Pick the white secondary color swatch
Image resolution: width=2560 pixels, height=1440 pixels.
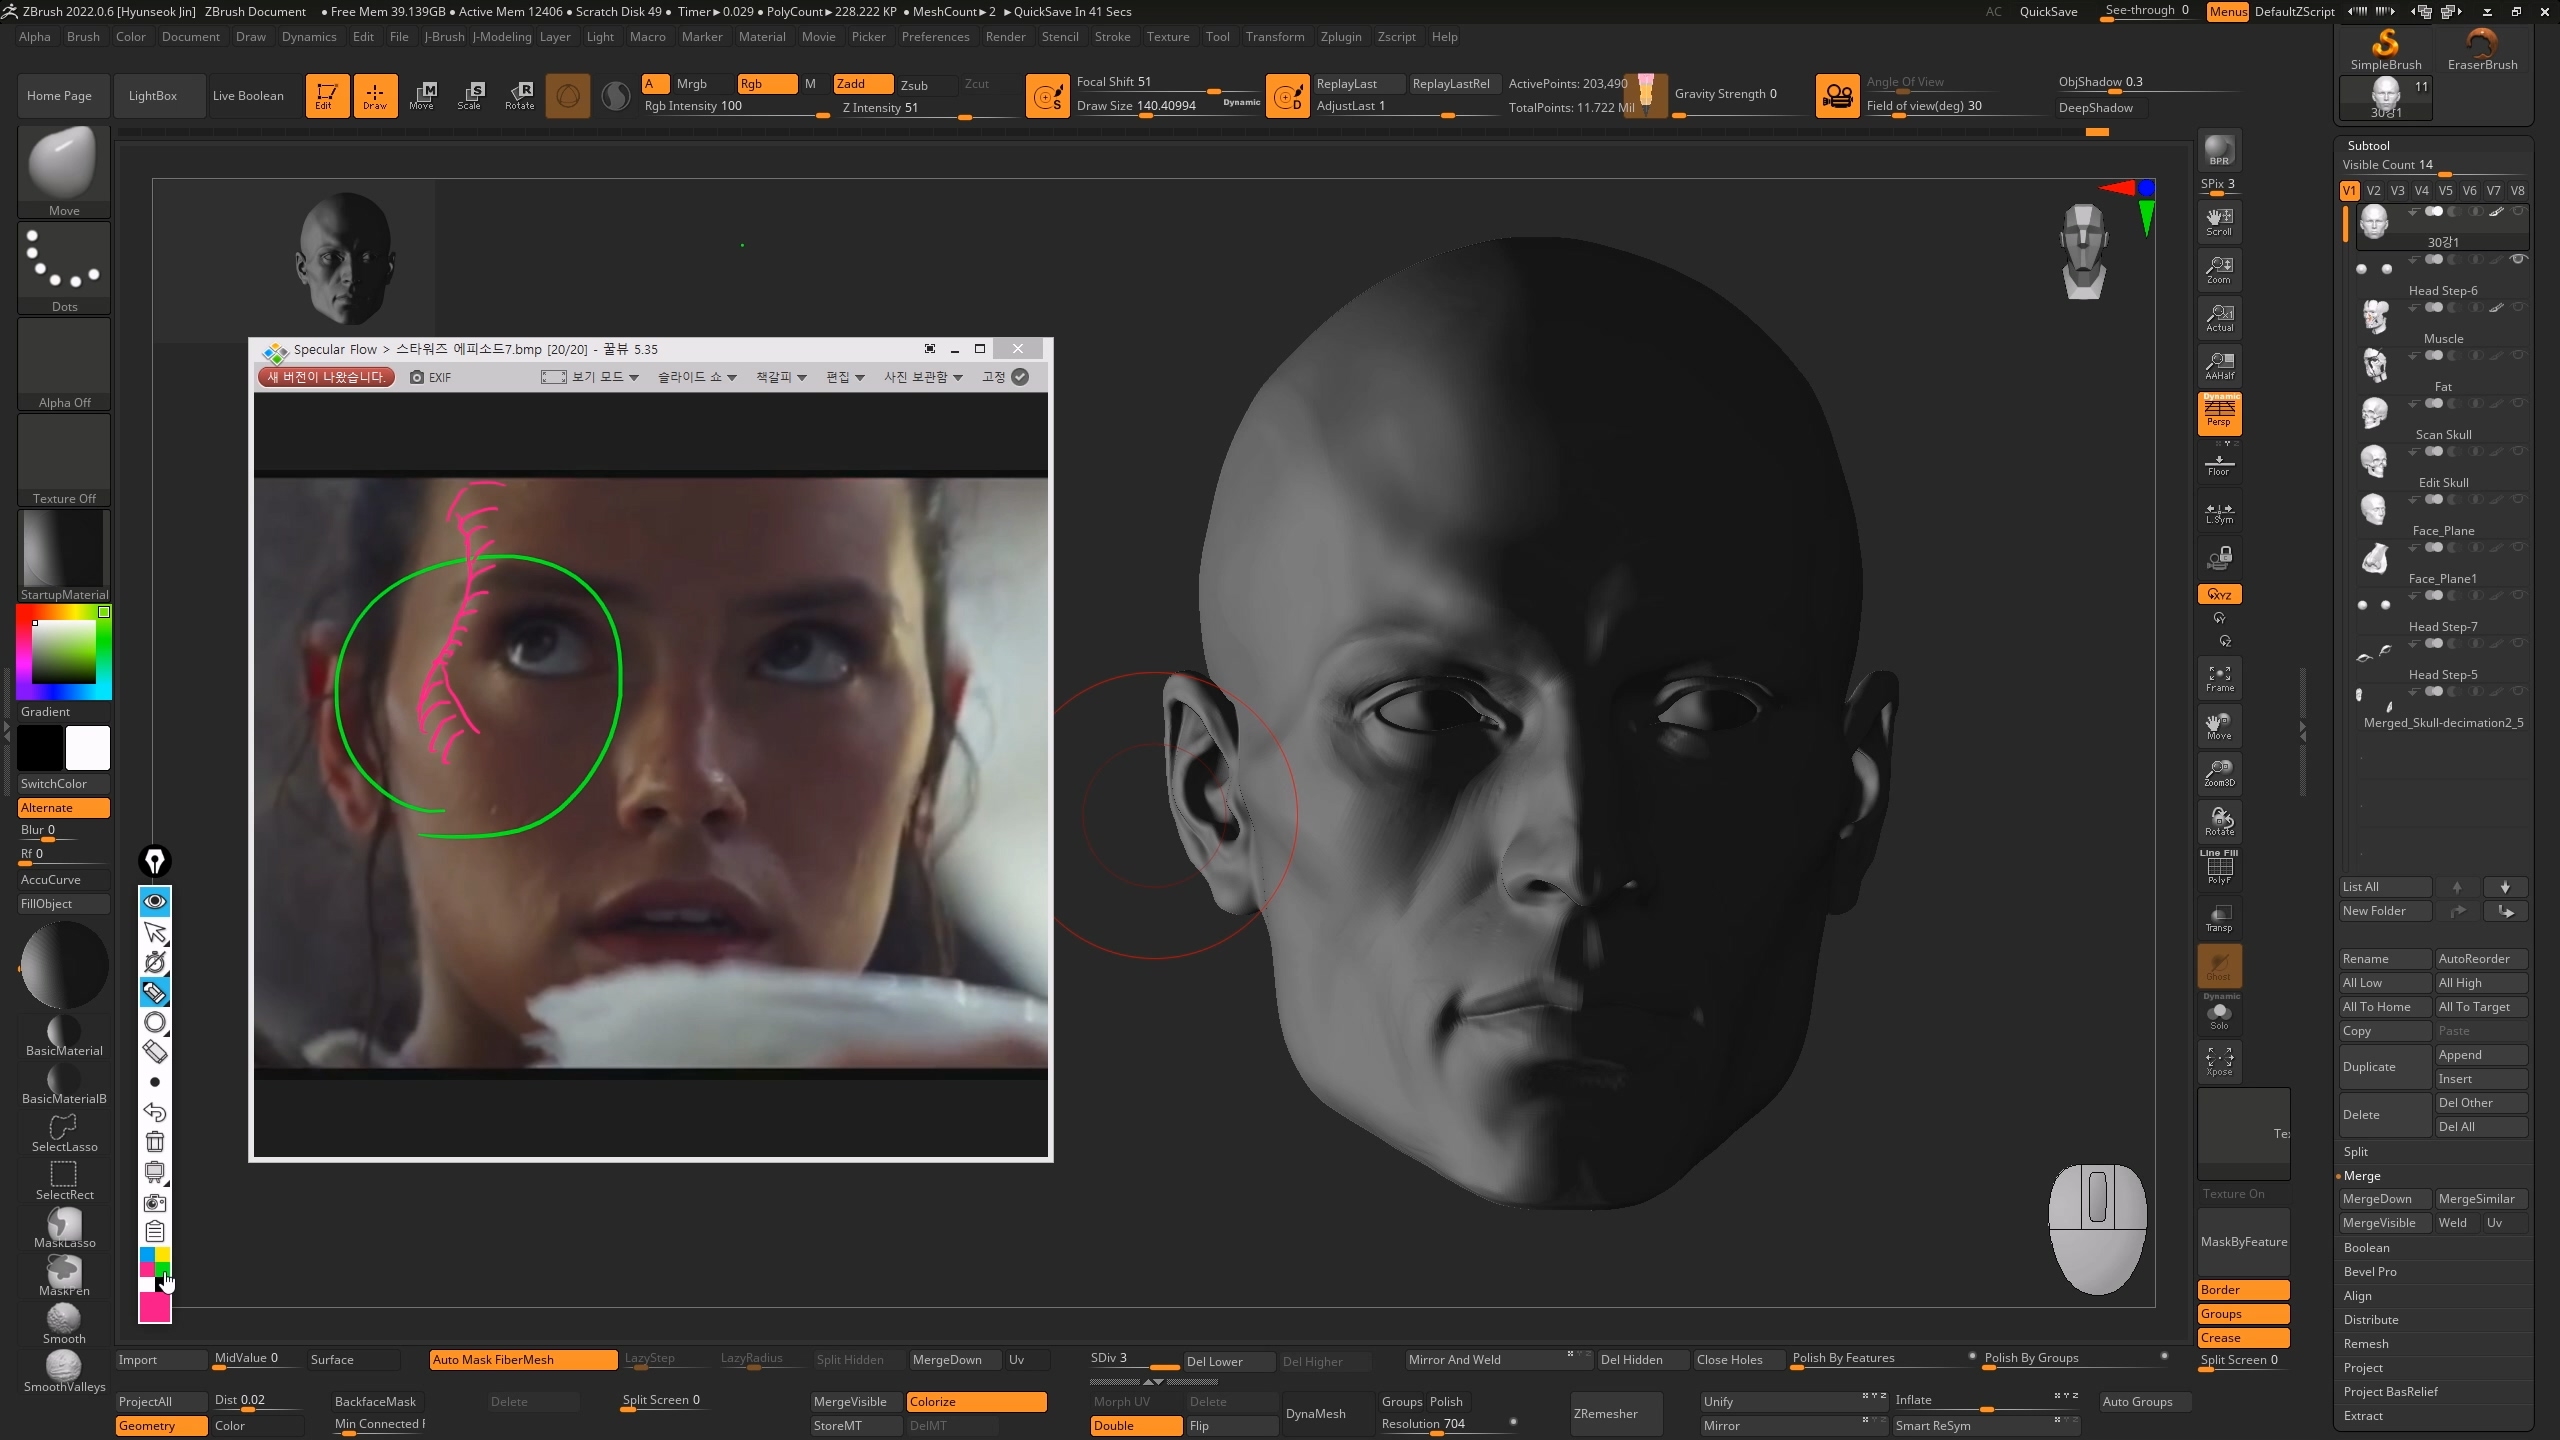click(x=88, y=748)
